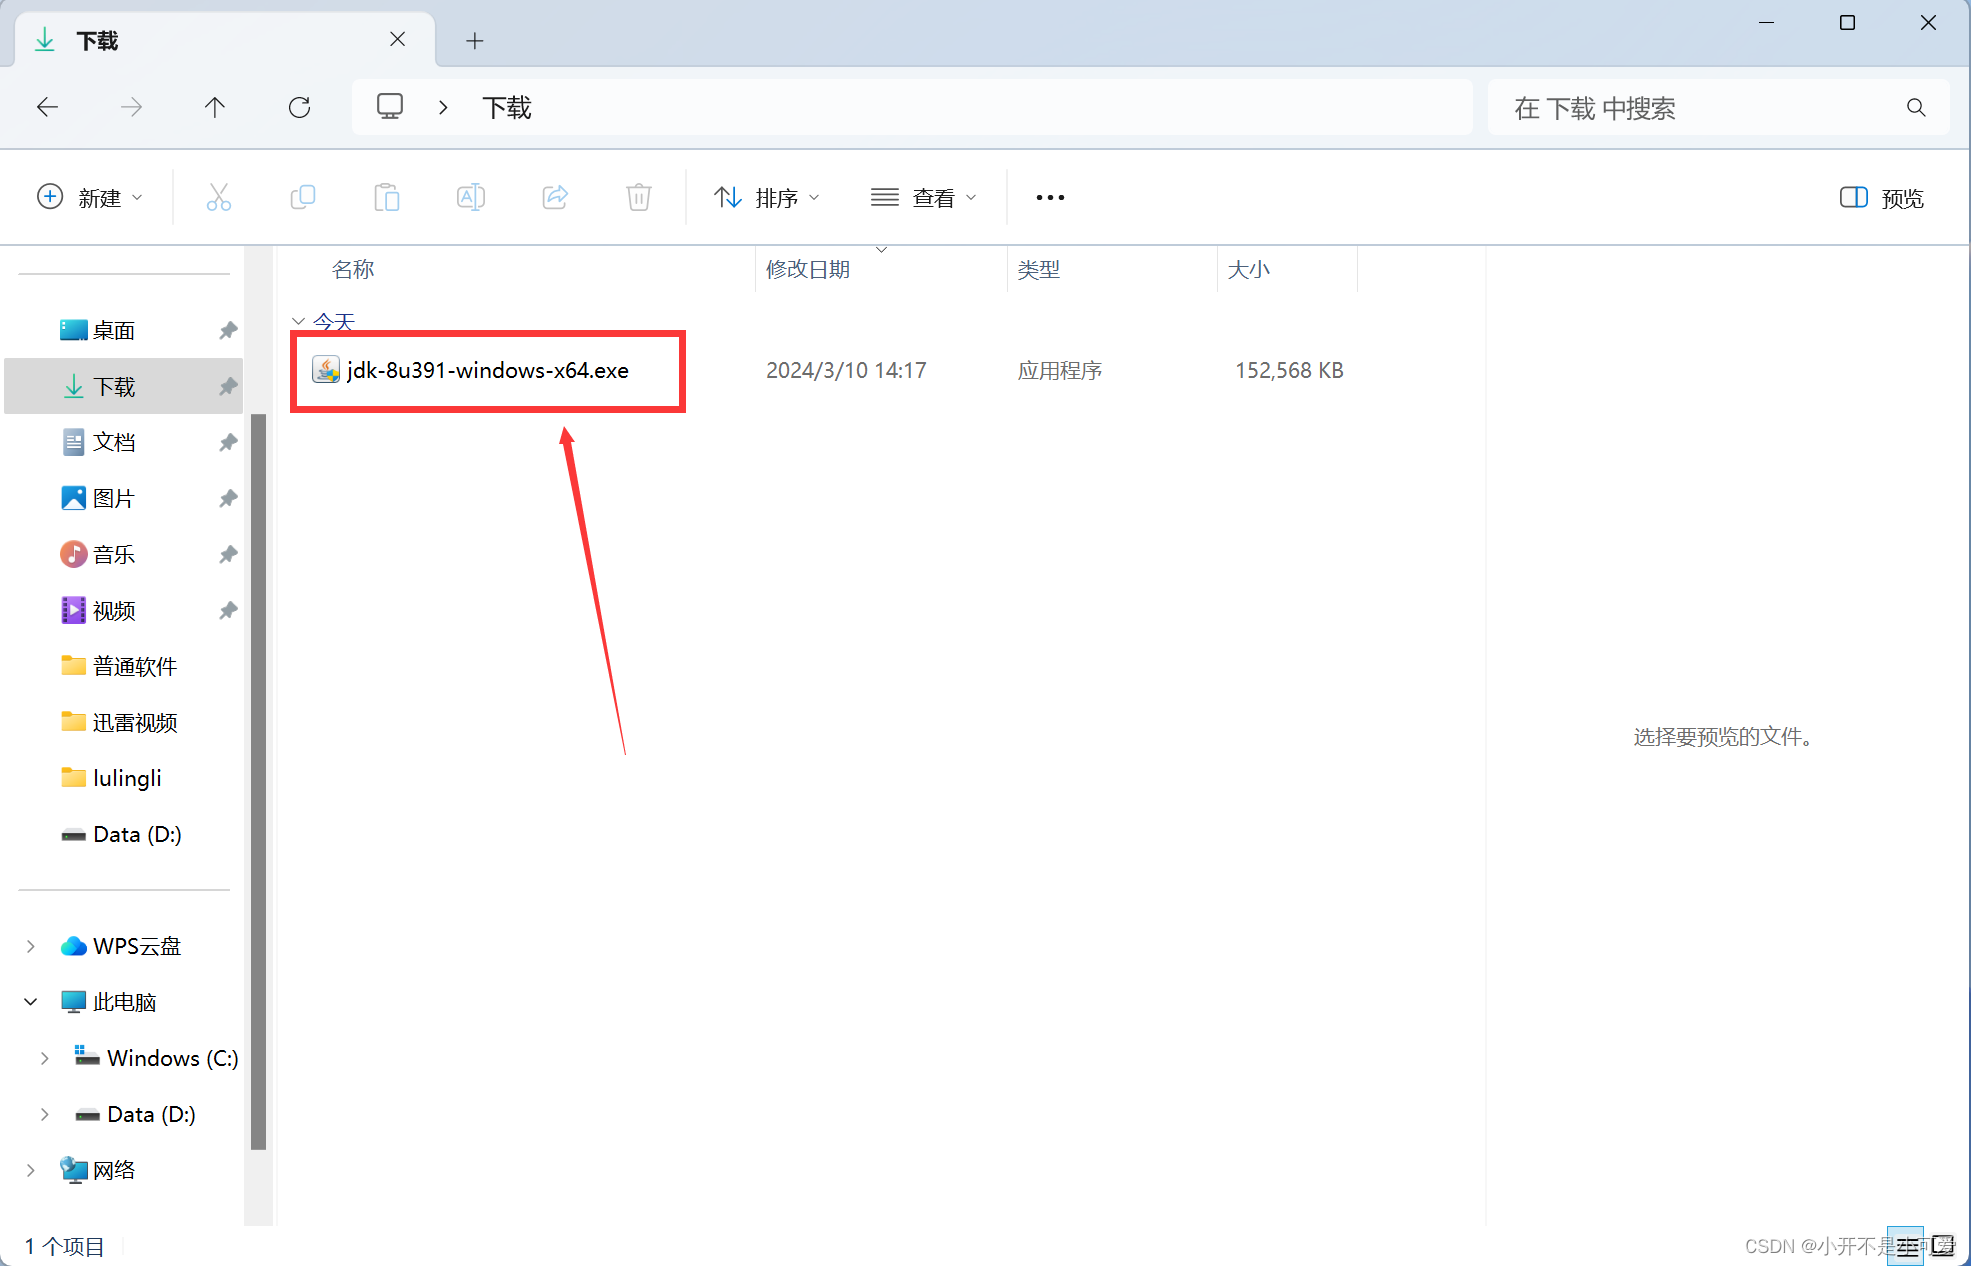Click the Share icon in toolbar

click(555, 197)
